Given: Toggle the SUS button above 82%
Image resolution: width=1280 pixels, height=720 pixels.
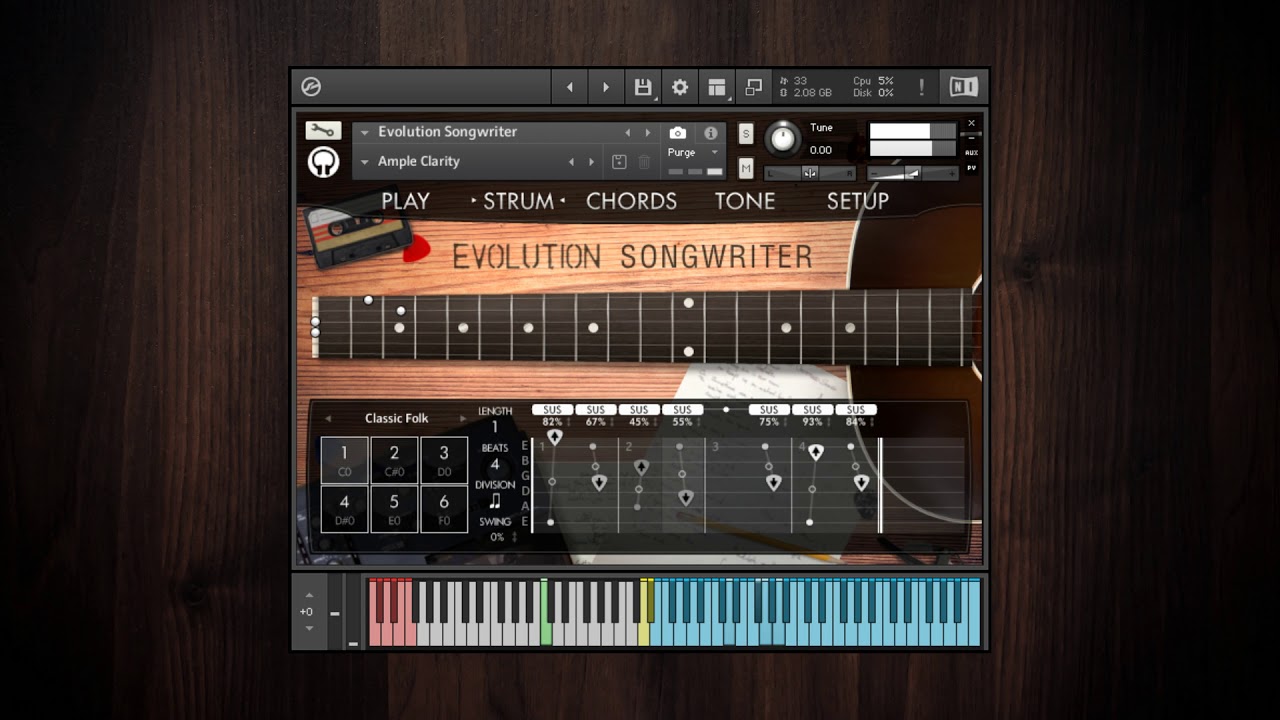Looking at the screenshot, I should tap(552, 410).
